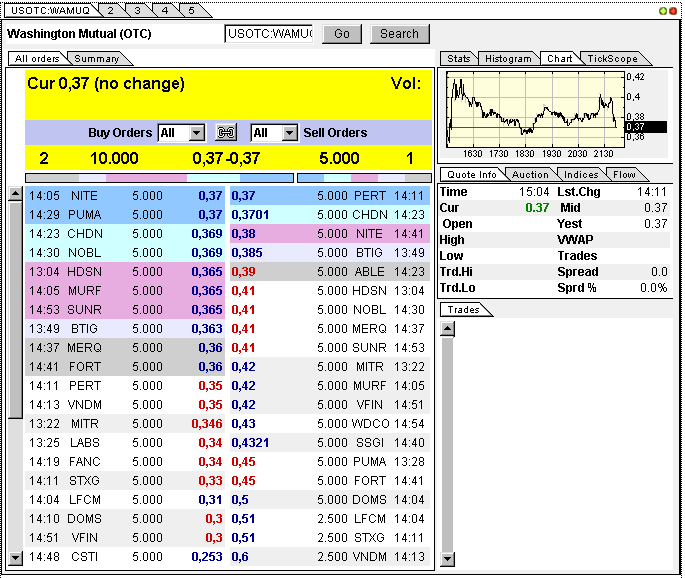Image resolution: width=685 pixels, height=578 pixels.
Task: Open the Histogram tab
Action: pyautogui.click(x=508, y=59)
